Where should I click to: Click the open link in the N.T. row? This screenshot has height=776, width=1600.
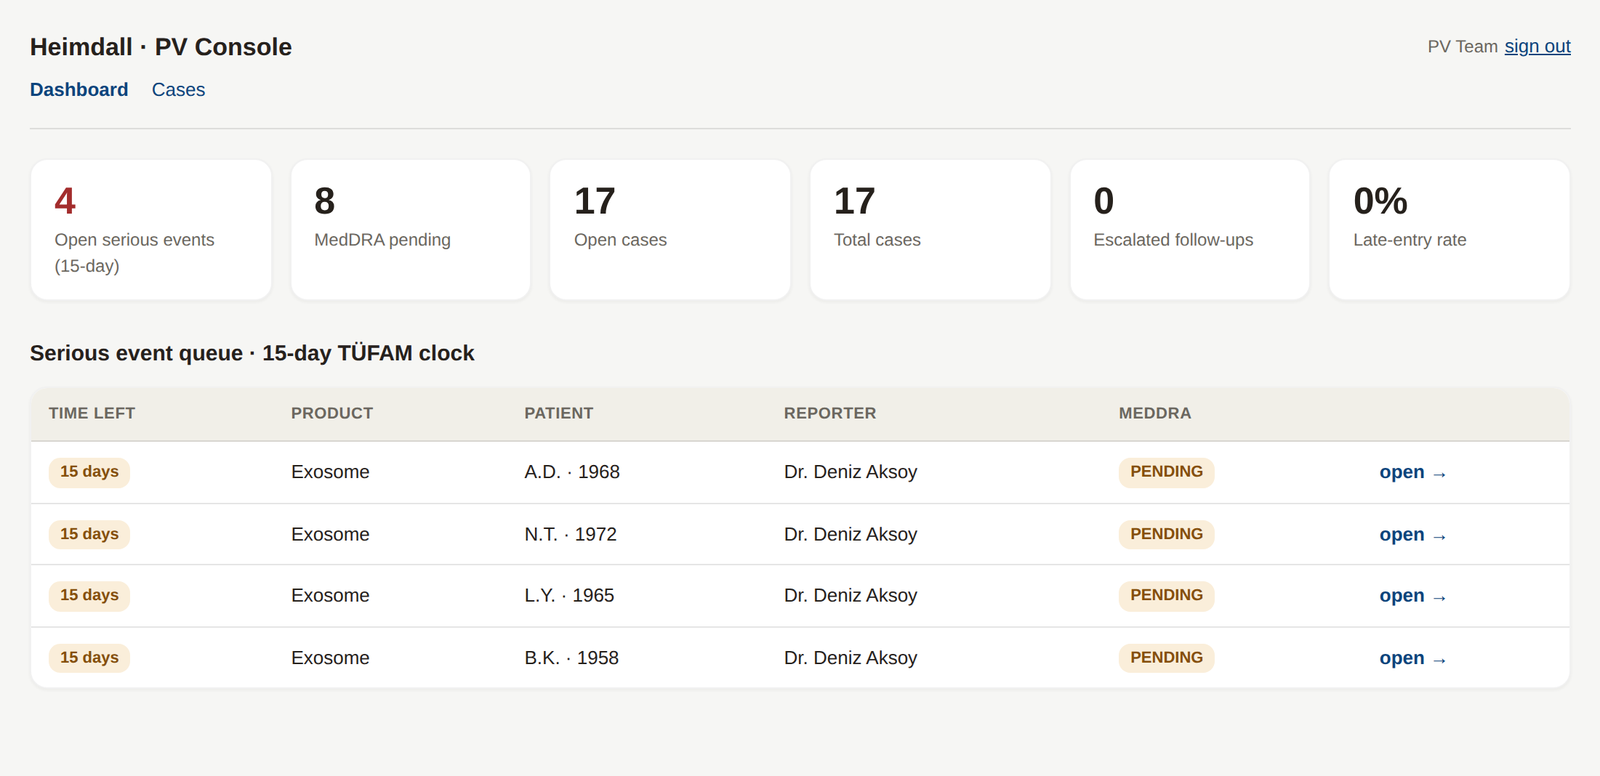tap(1412, 535)
